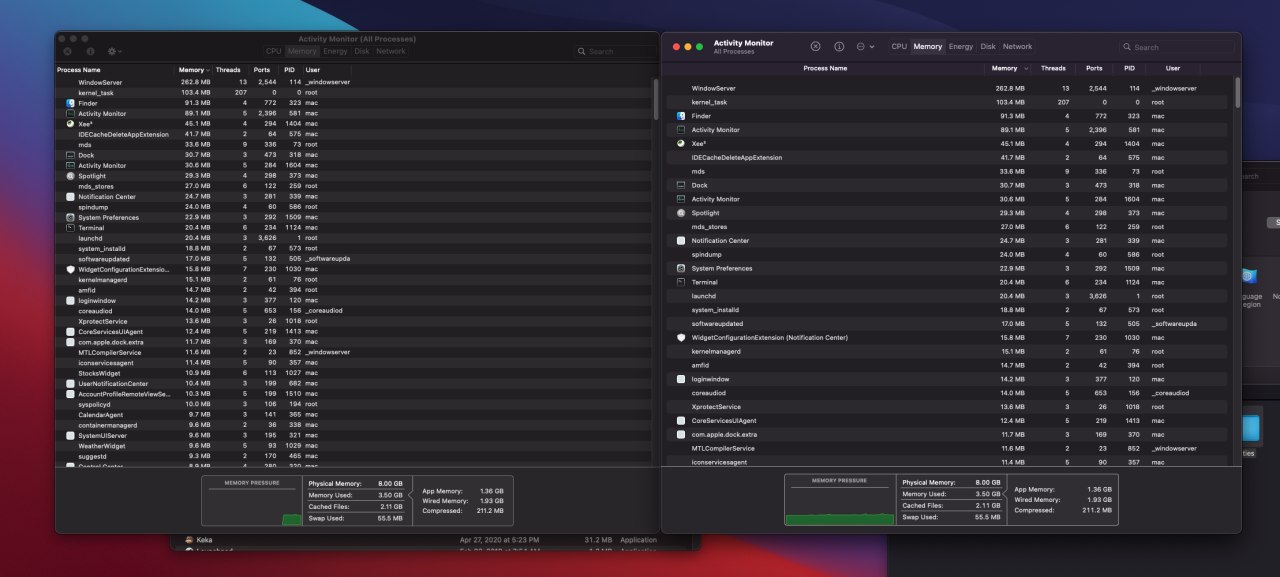The height and width of the screenshot is (577, 1280).
Task: Click UserNotificationCenter icon in background window
Action: pos(70,384)
